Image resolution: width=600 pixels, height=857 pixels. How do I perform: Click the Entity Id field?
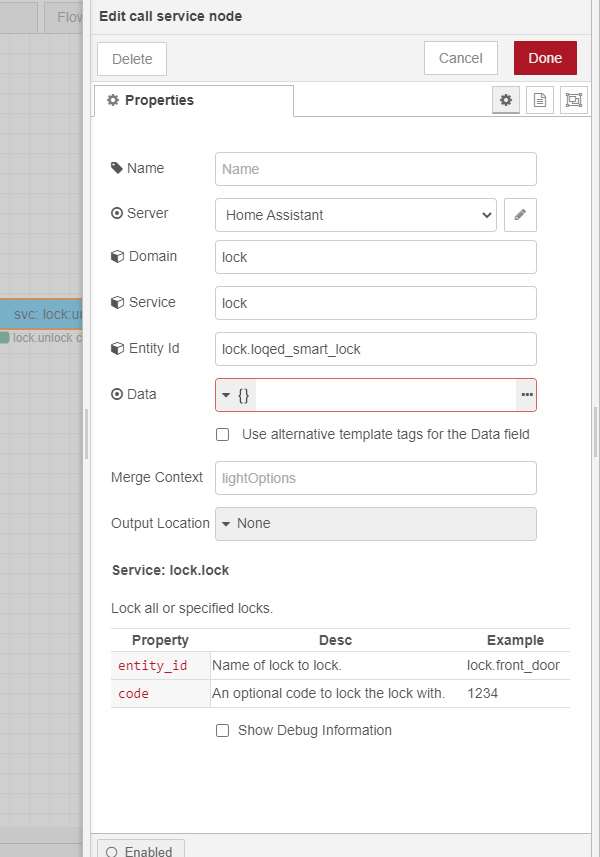tap(375, 349)
